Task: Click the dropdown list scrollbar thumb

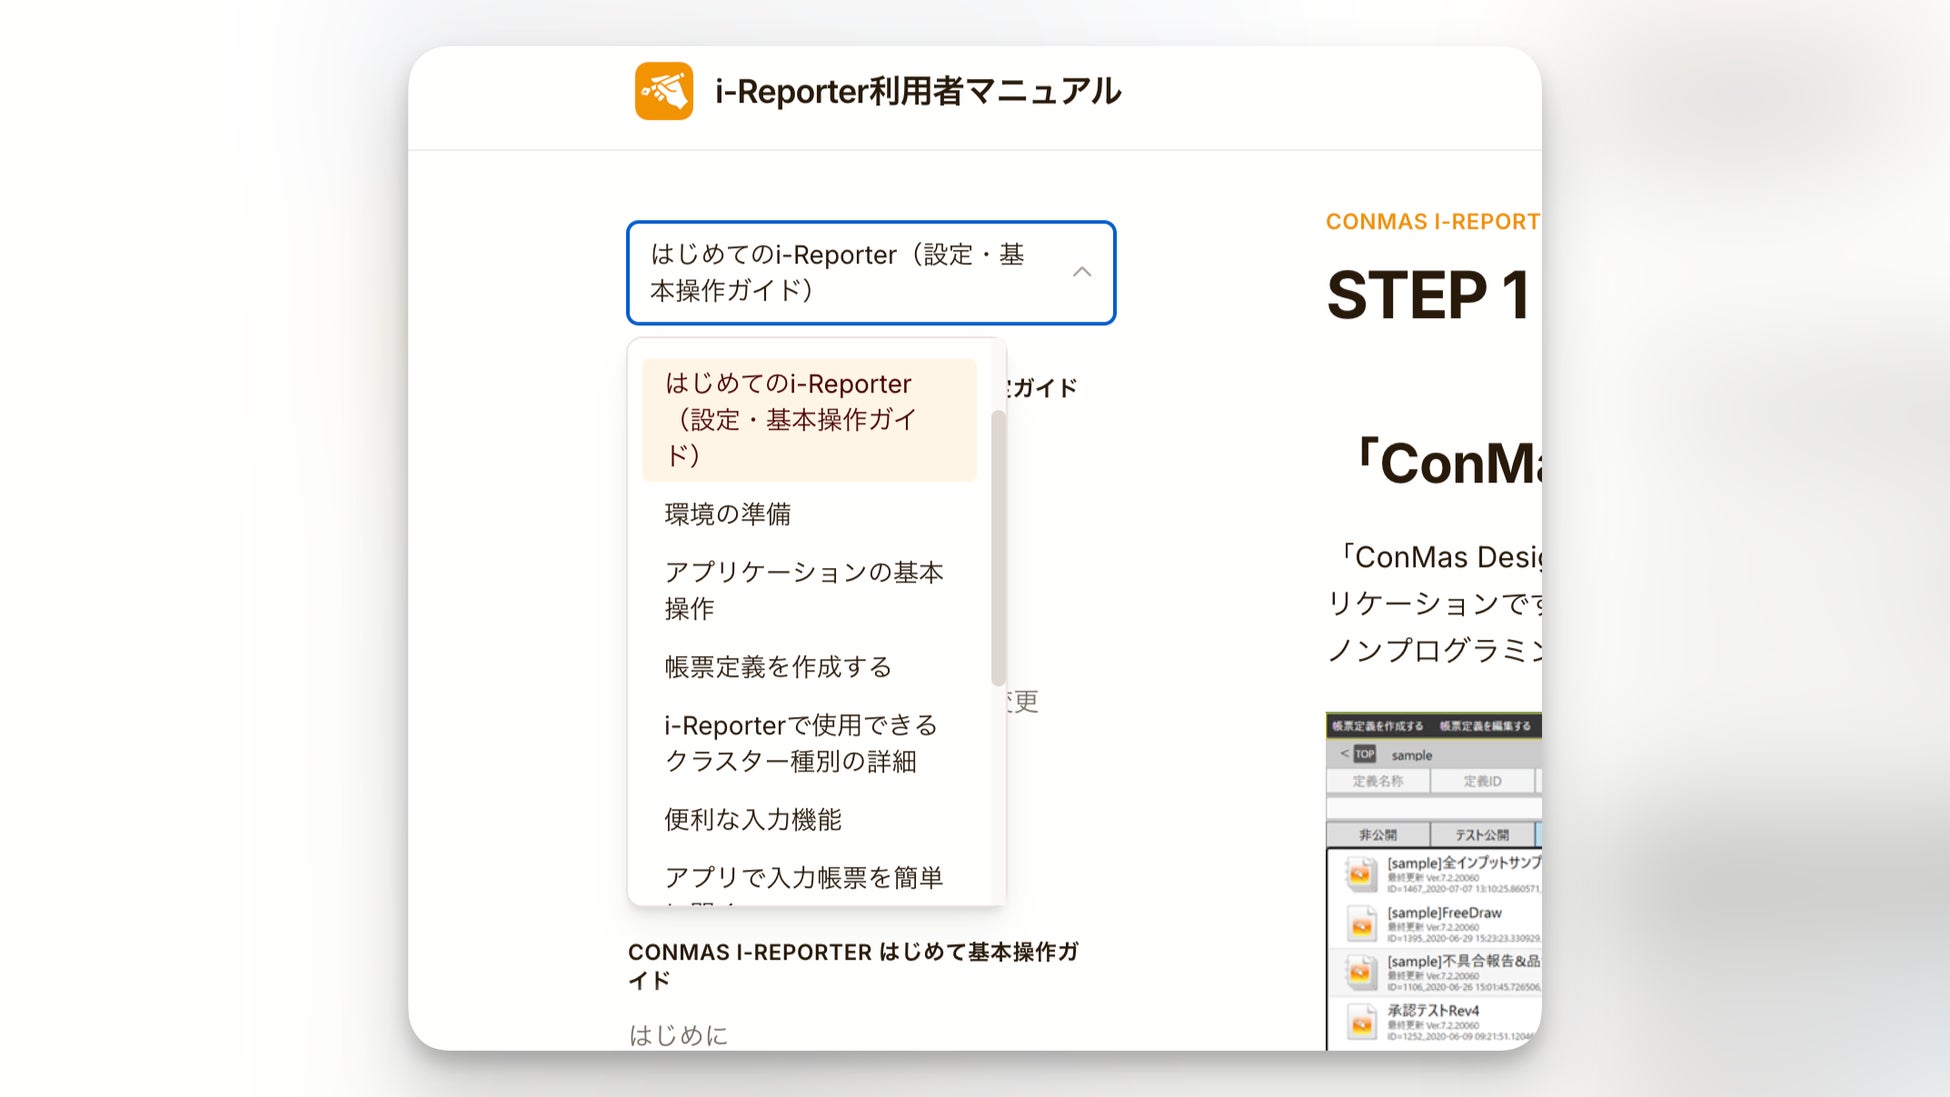Action: click(x=997, y=548)
